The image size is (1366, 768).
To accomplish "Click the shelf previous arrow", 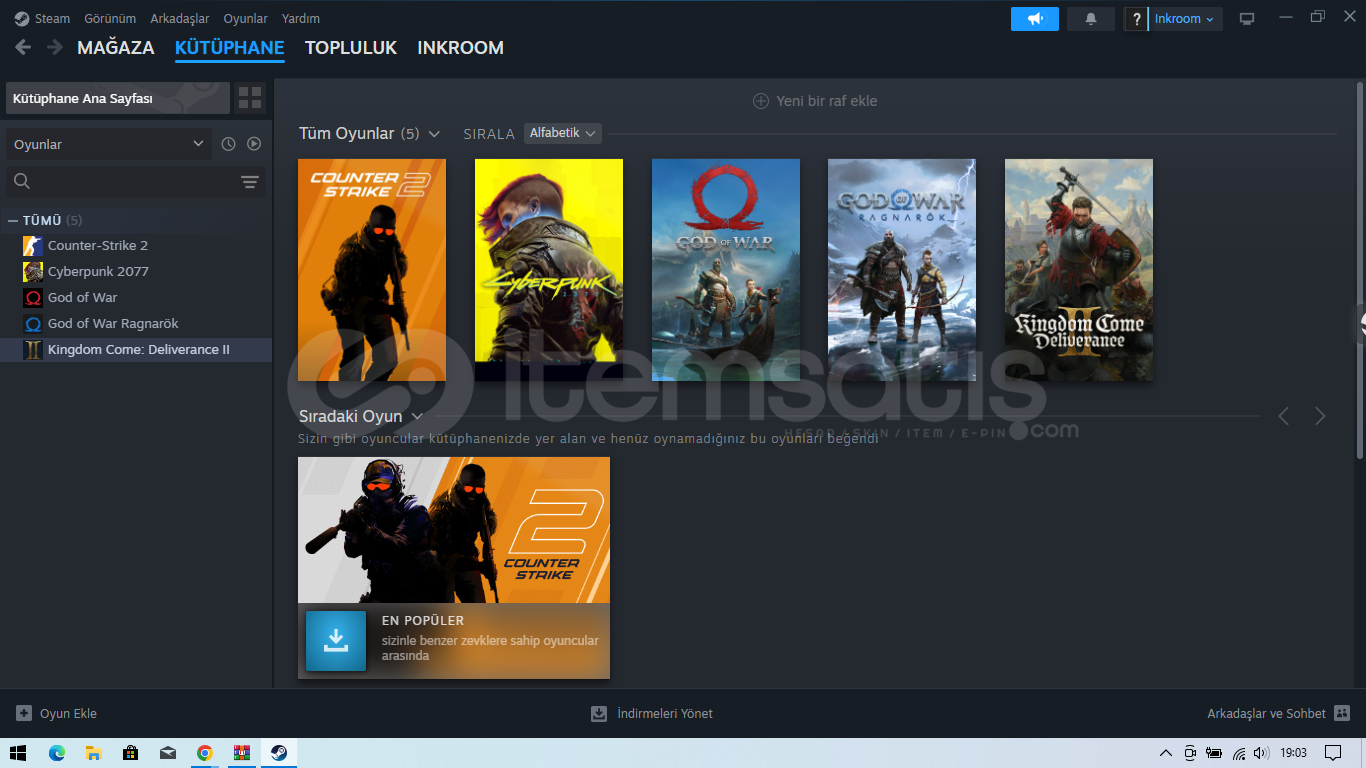I will pos(1284,416).
